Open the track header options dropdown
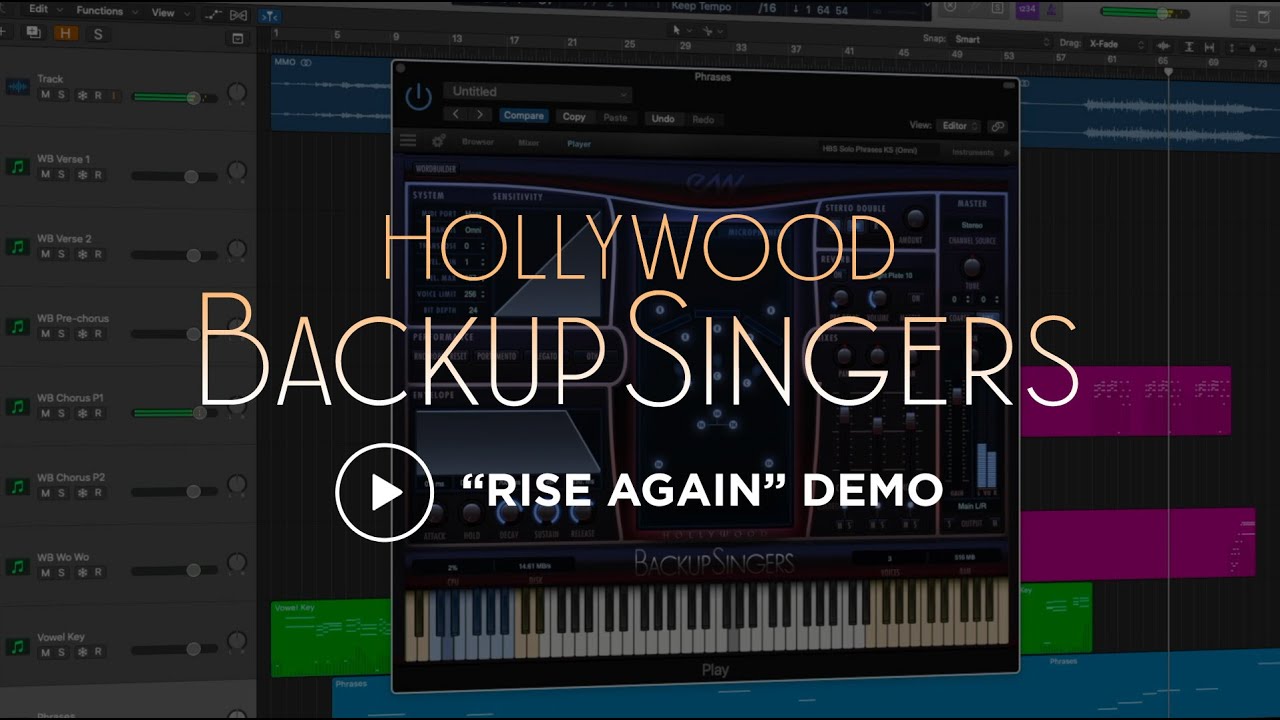Screen dimensions: 1280x720 [x=237, y=38]
